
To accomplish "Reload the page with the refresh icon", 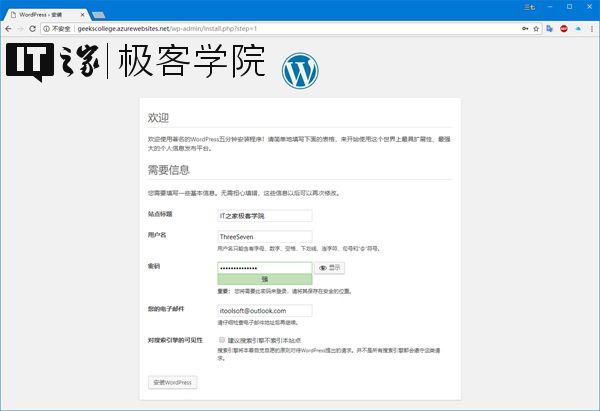I will 33,29.
